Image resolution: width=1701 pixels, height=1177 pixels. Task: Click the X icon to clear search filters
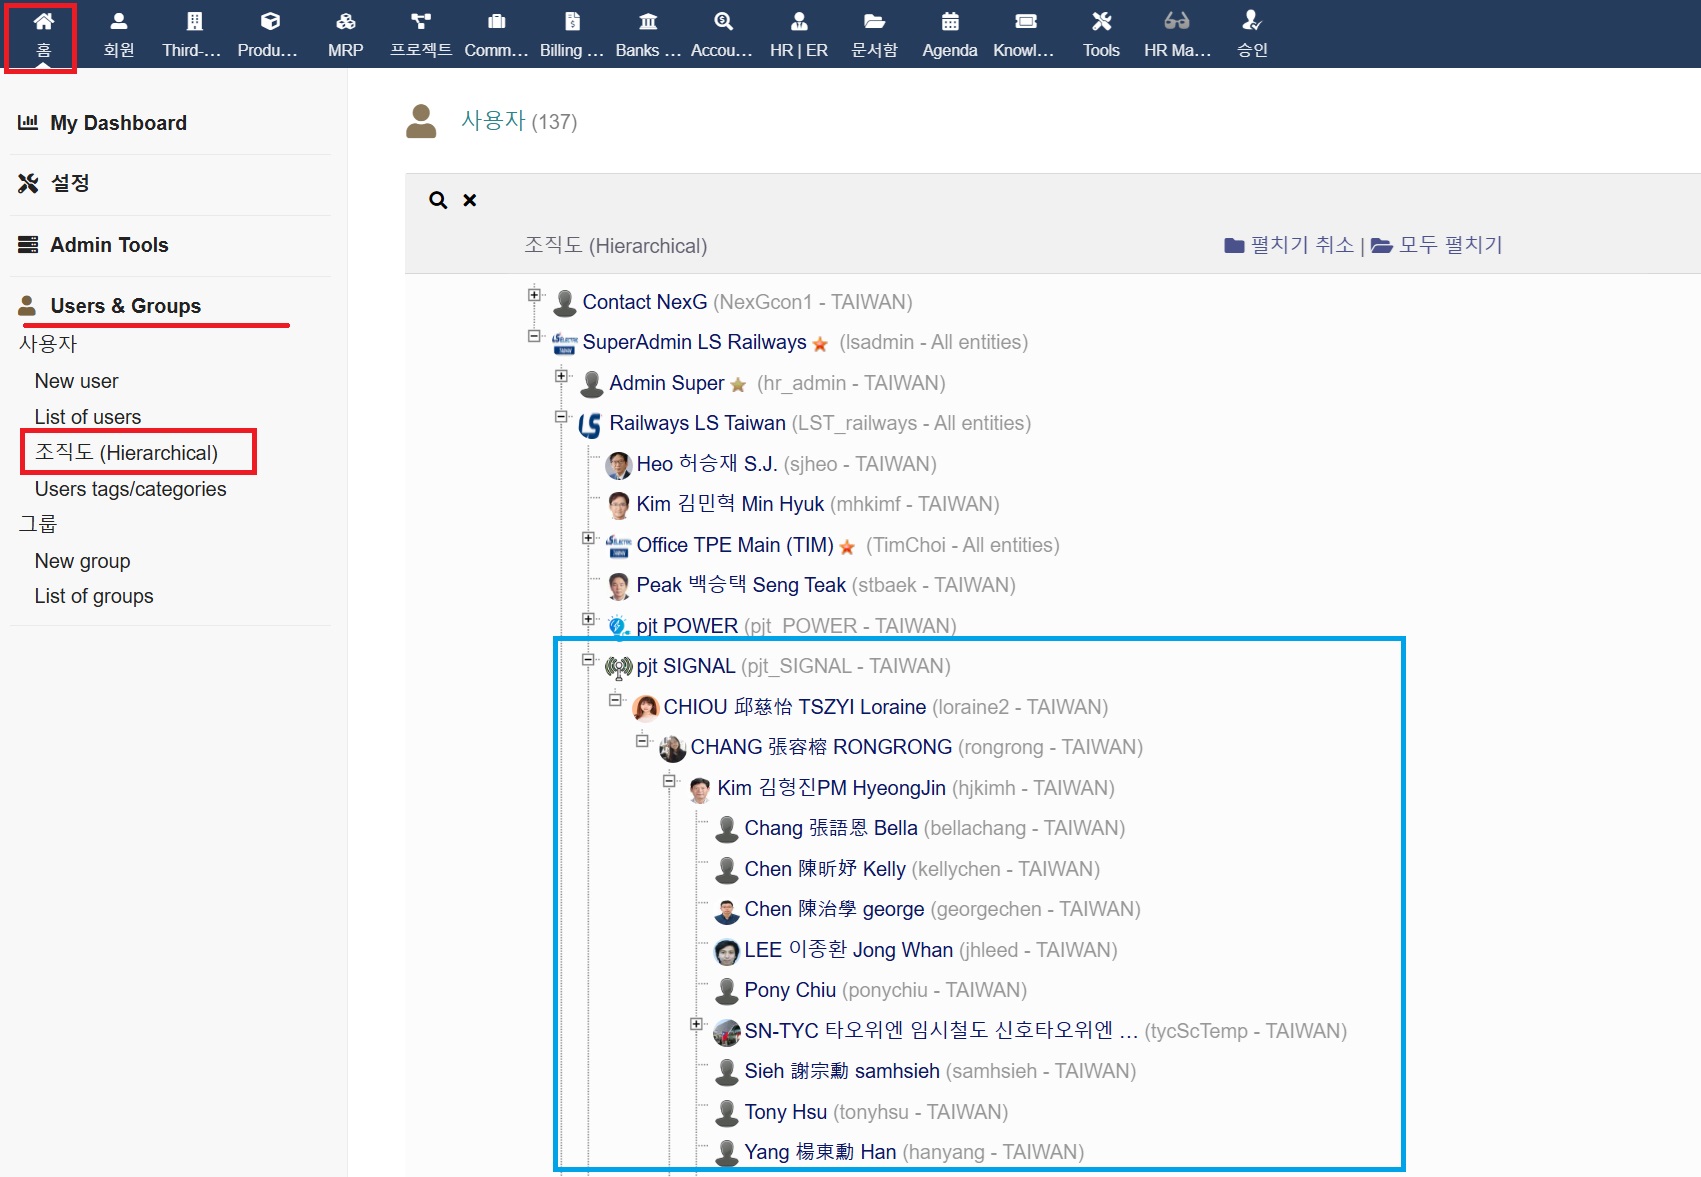470,200
